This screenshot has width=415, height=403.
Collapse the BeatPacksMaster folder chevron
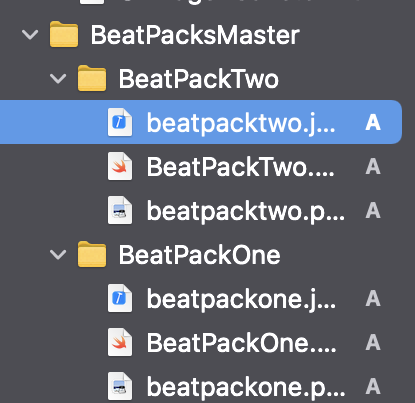[x=30, y=35]
